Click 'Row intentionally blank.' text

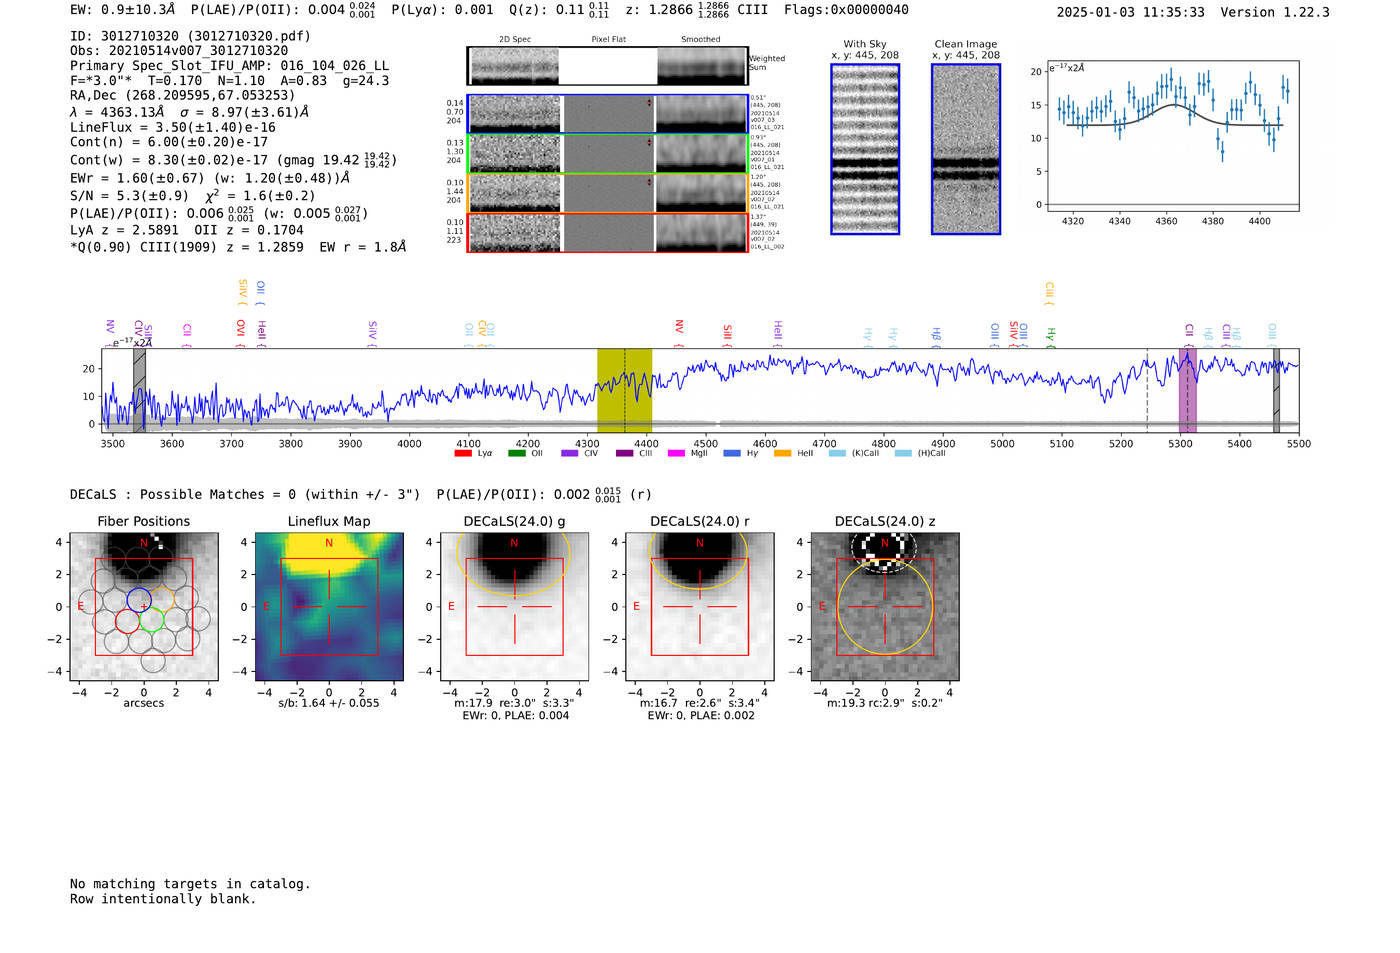(163, 899)
